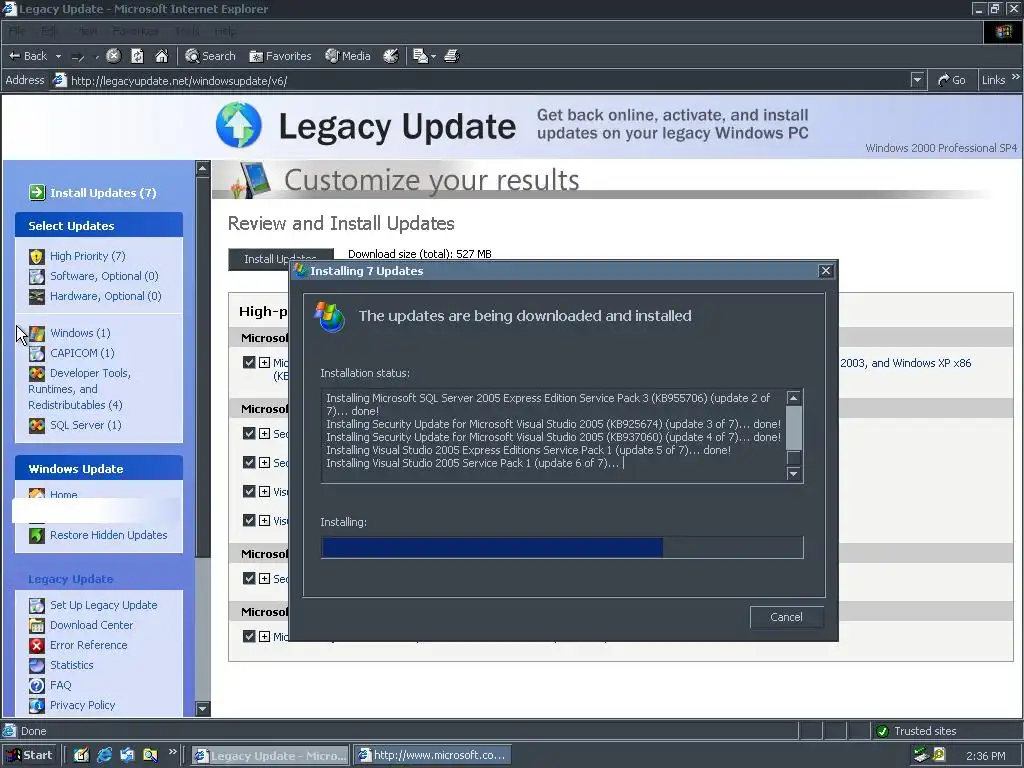Refresh the page with the Refresh icon

pyautogui.click(x=137, y=56)
